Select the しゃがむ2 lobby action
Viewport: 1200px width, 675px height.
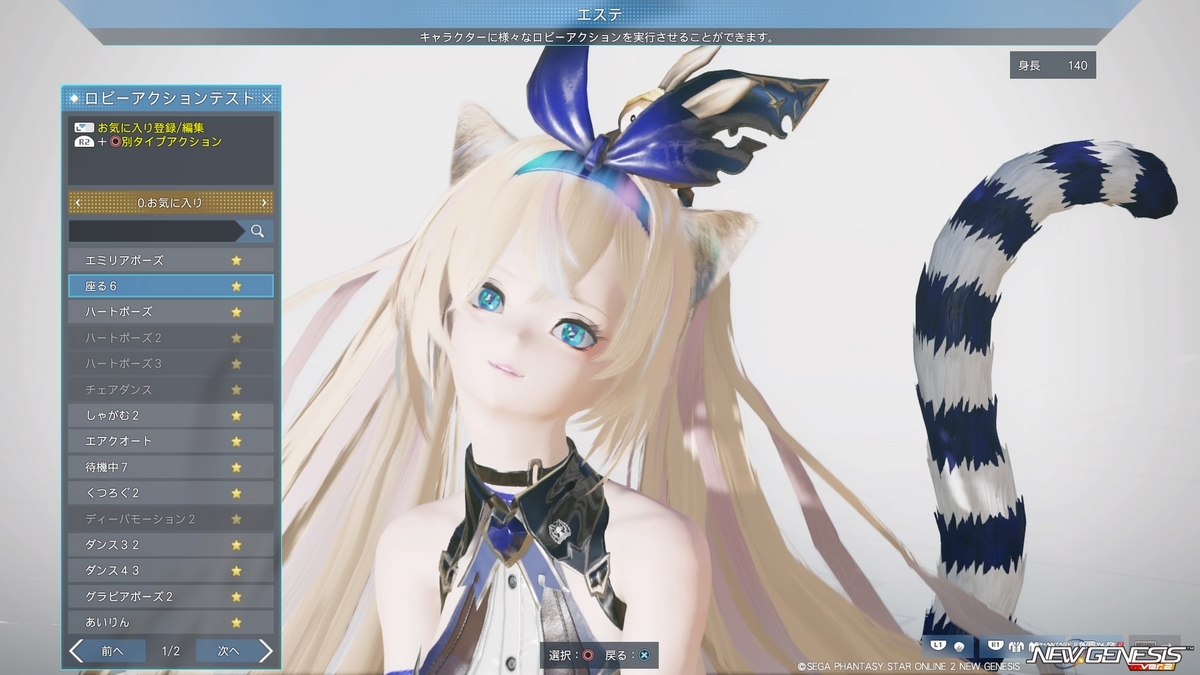click(x=171, y=416)
